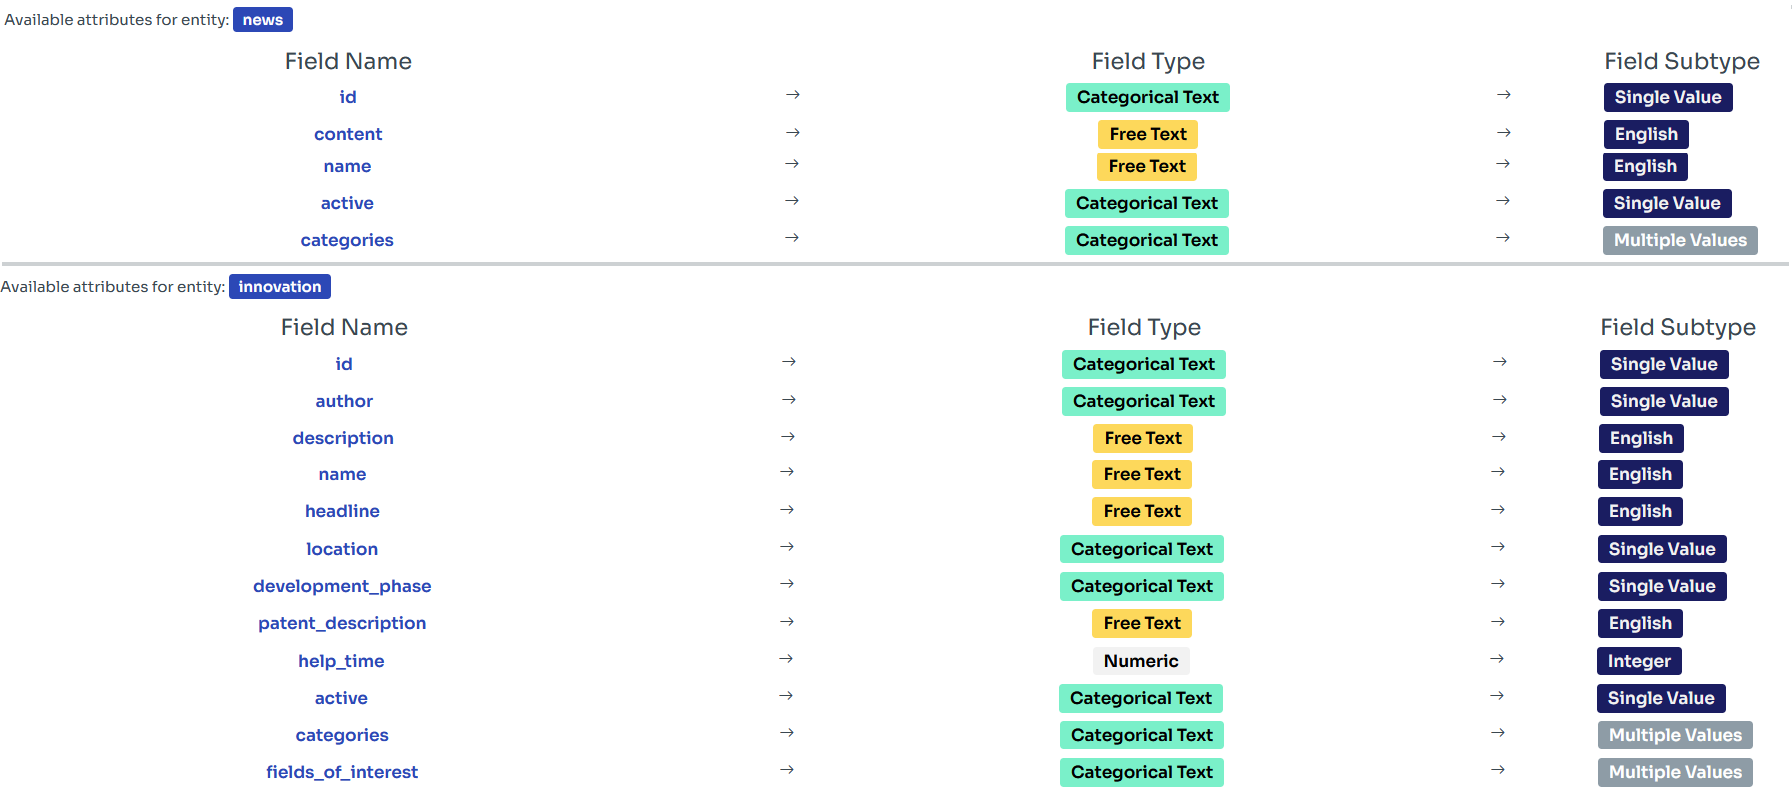Click Multiple Values badge for fields_of_interest
1792x808 pixels.
click(1675, 772)
